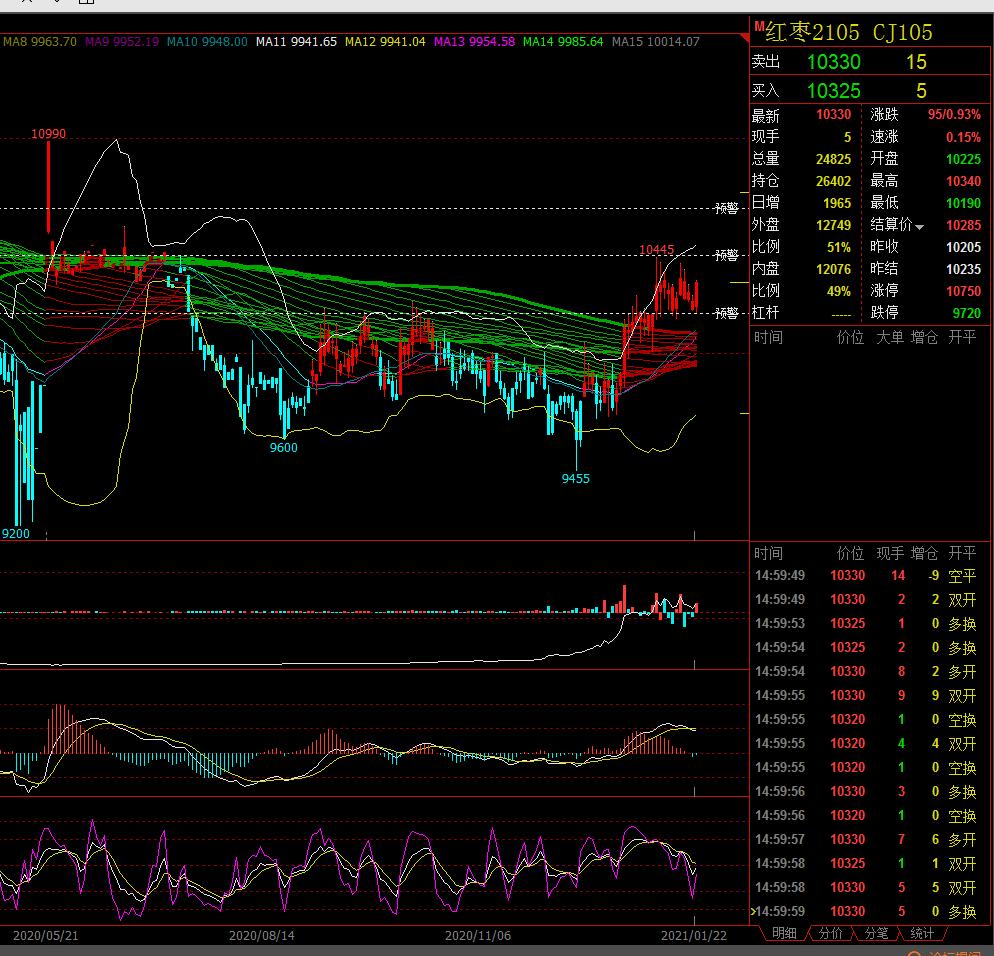
Task: Click the 10445 peak price label
Action: 657,250
